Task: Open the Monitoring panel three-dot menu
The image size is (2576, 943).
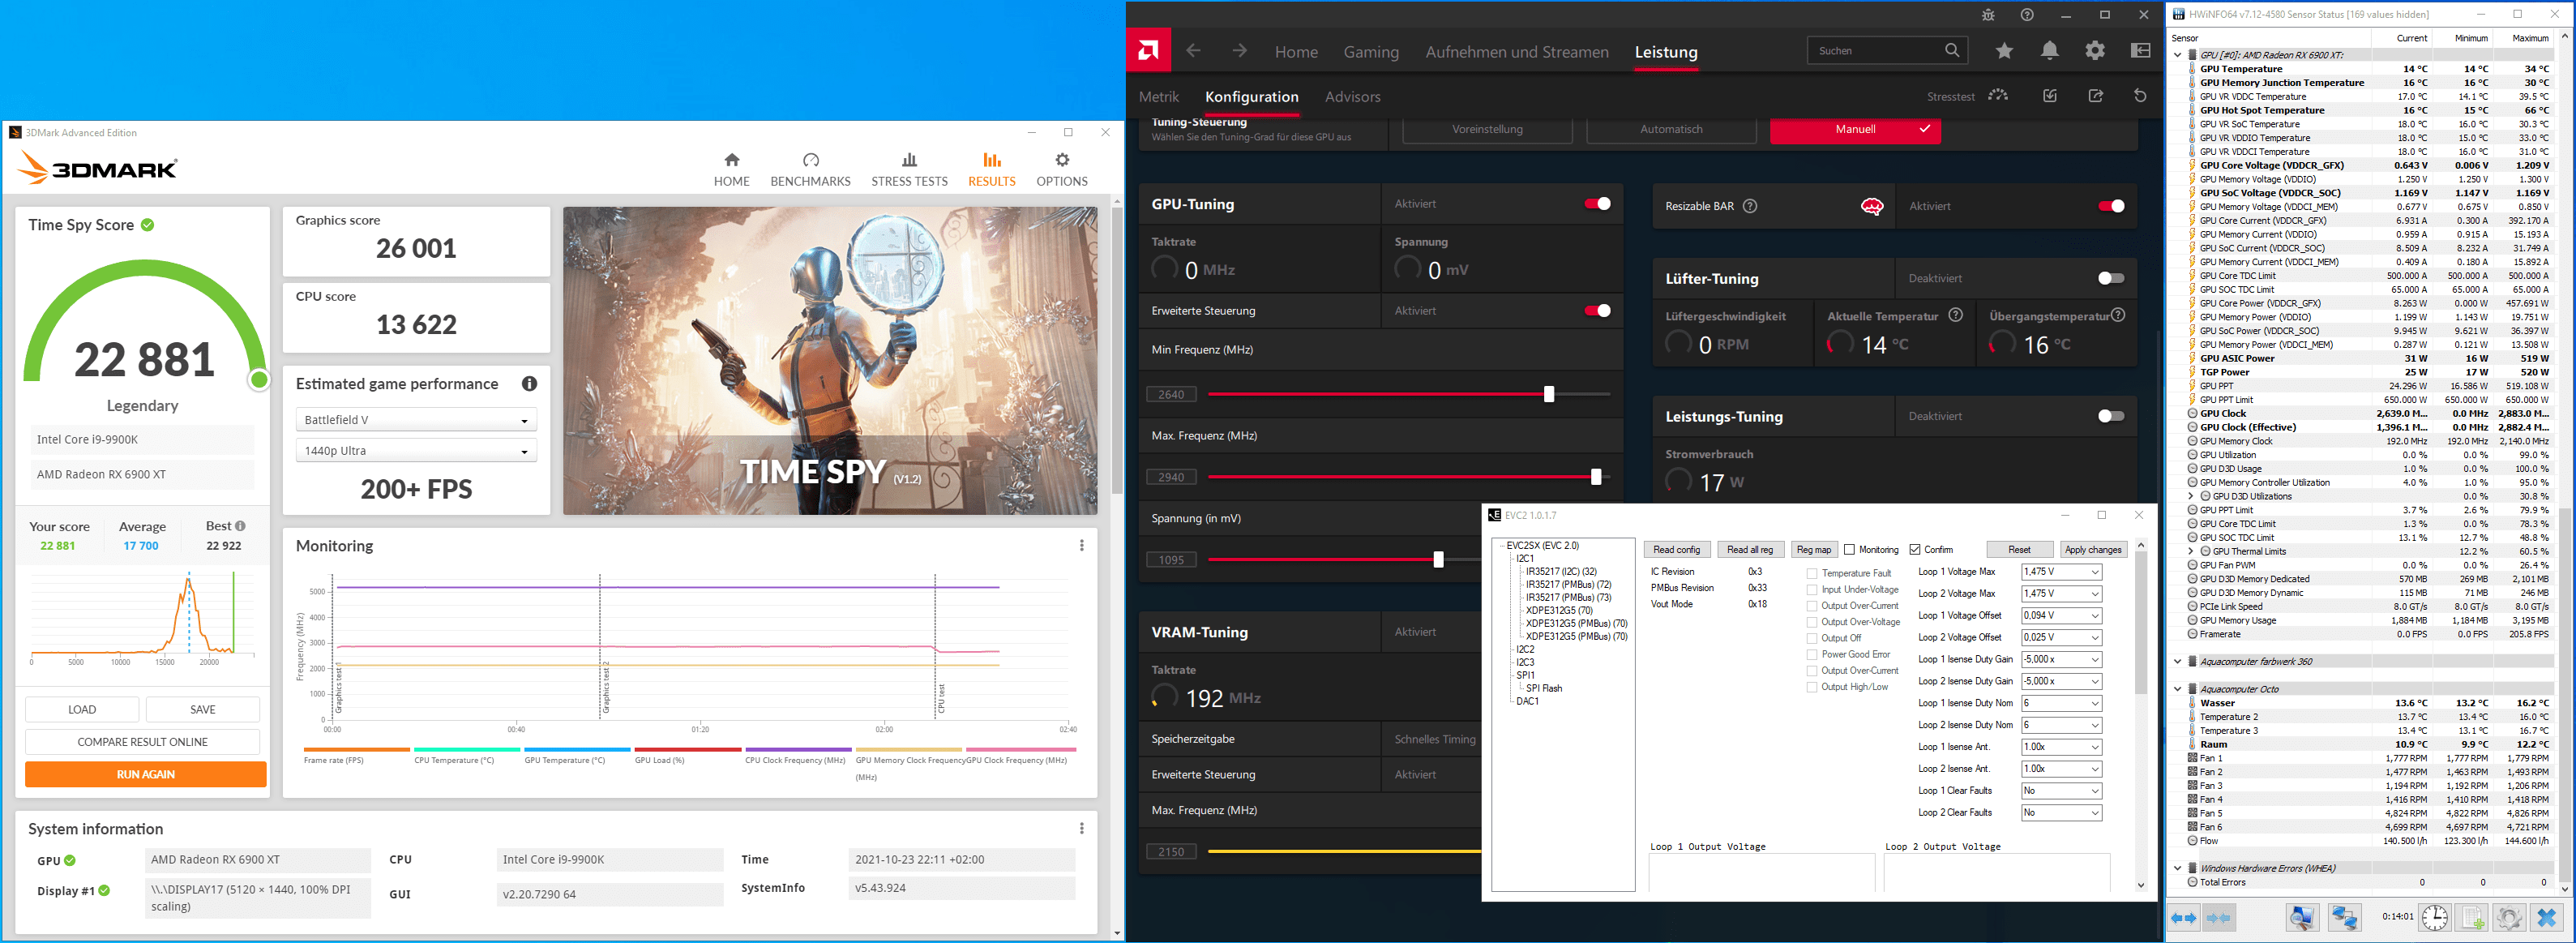Action: (x=1081, y=546)
